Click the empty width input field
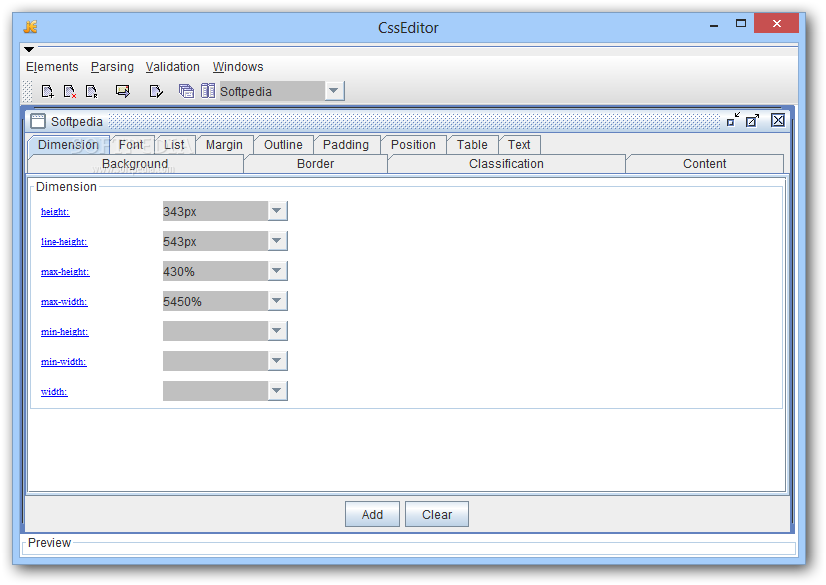 coord(215,391)
